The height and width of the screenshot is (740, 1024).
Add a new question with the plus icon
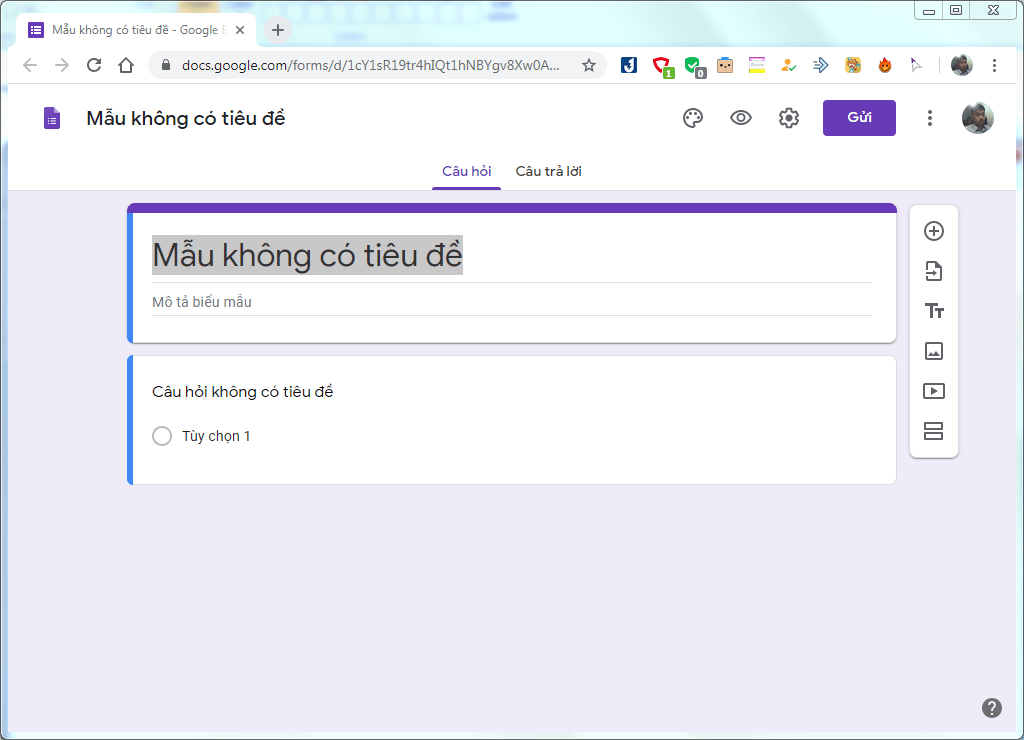pos(933,231)
